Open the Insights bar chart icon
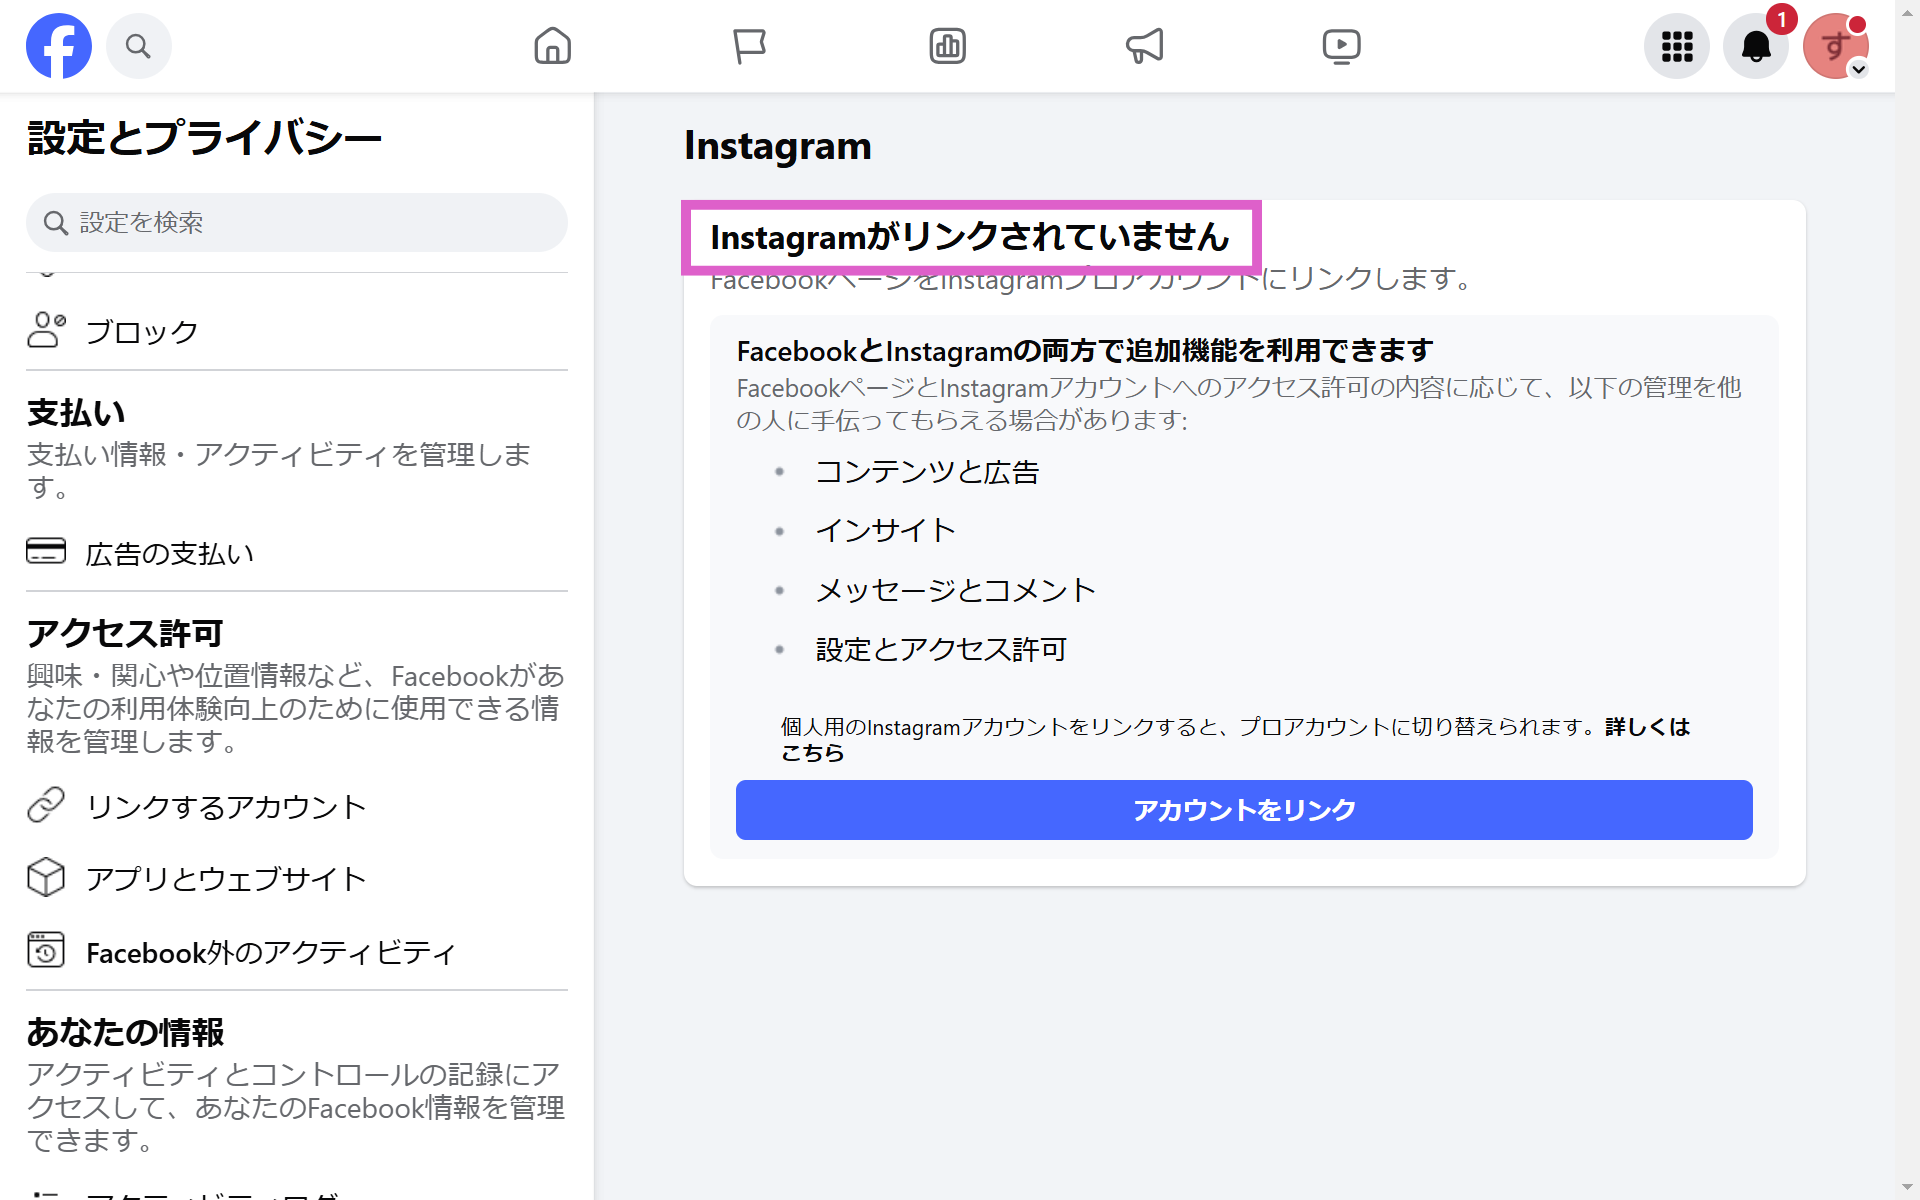 (x=947, y=46)
